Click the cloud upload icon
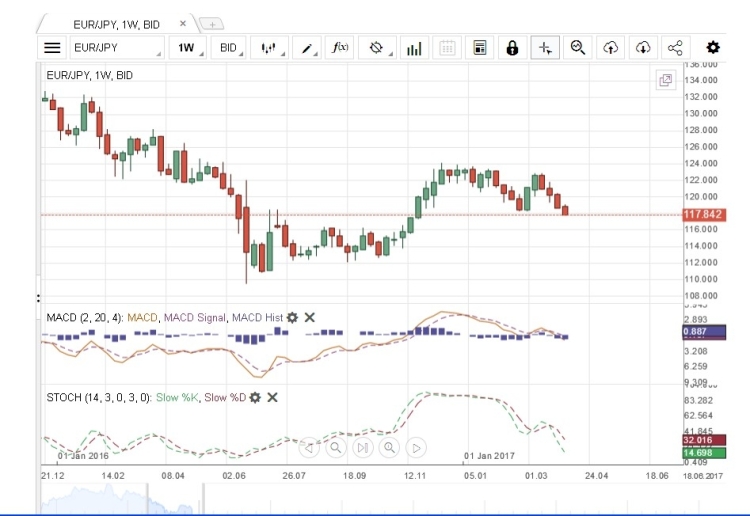 [610, 47]
